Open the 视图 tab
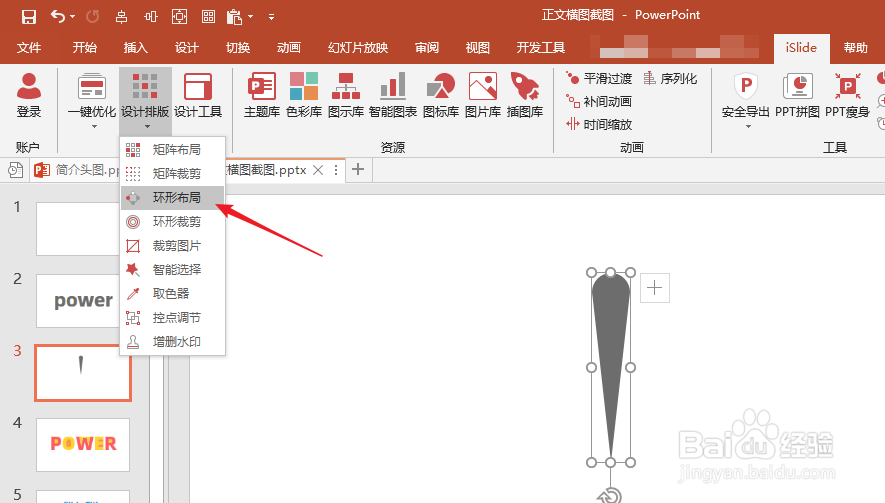 [x=477, y=48]
